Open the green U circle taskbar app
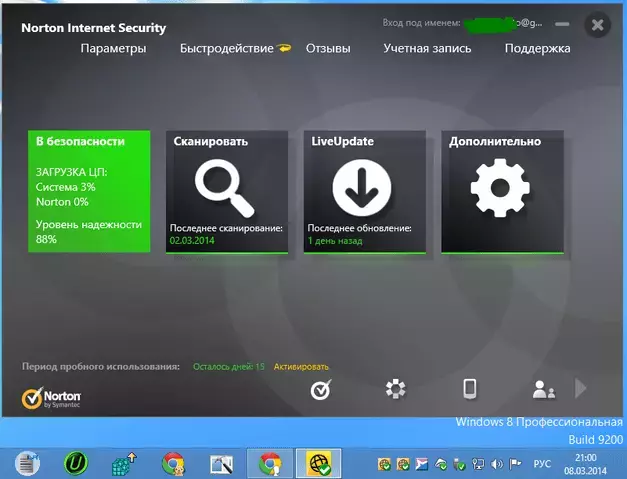This screenshot has width=627, height=479. (x=76, y=464)
